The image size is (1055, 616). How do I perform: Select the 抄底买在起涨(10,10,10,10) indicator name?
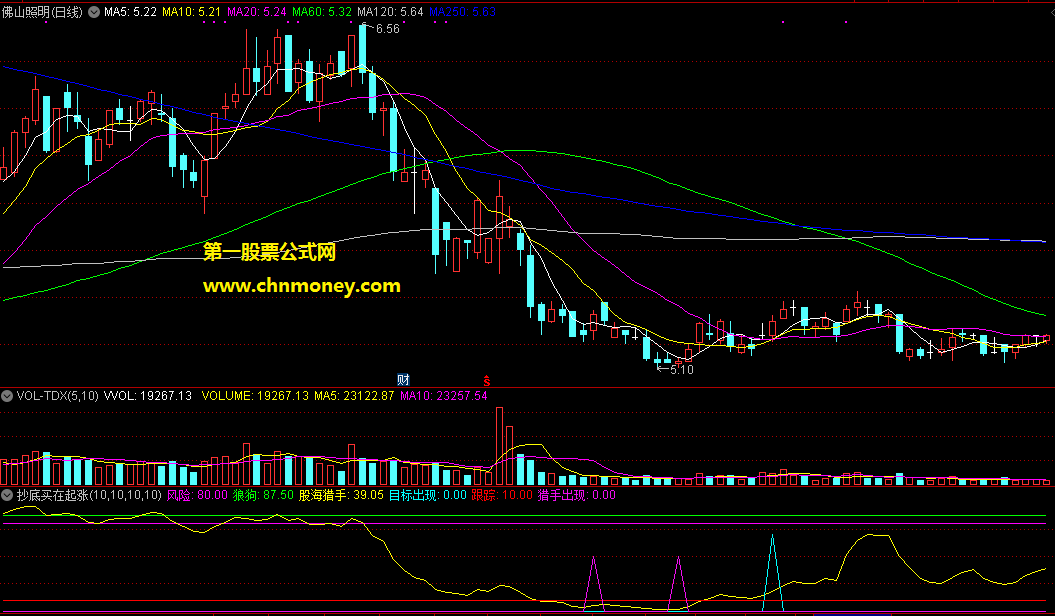coord(89,495)
